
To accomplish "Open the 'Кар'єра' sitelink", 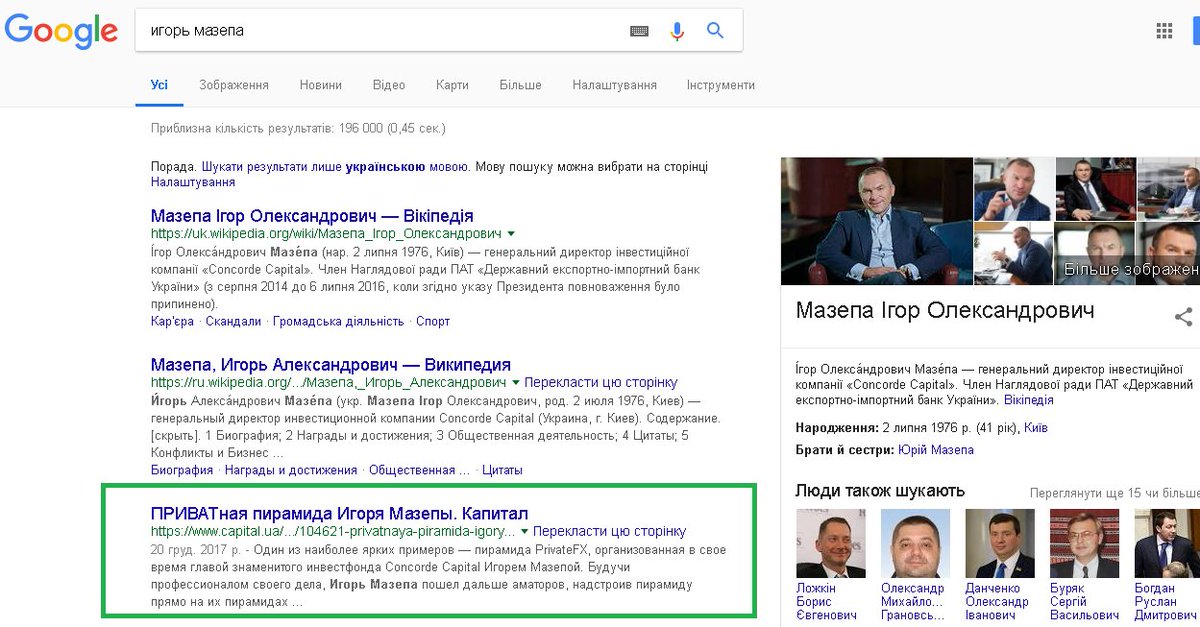I will 172,321.
